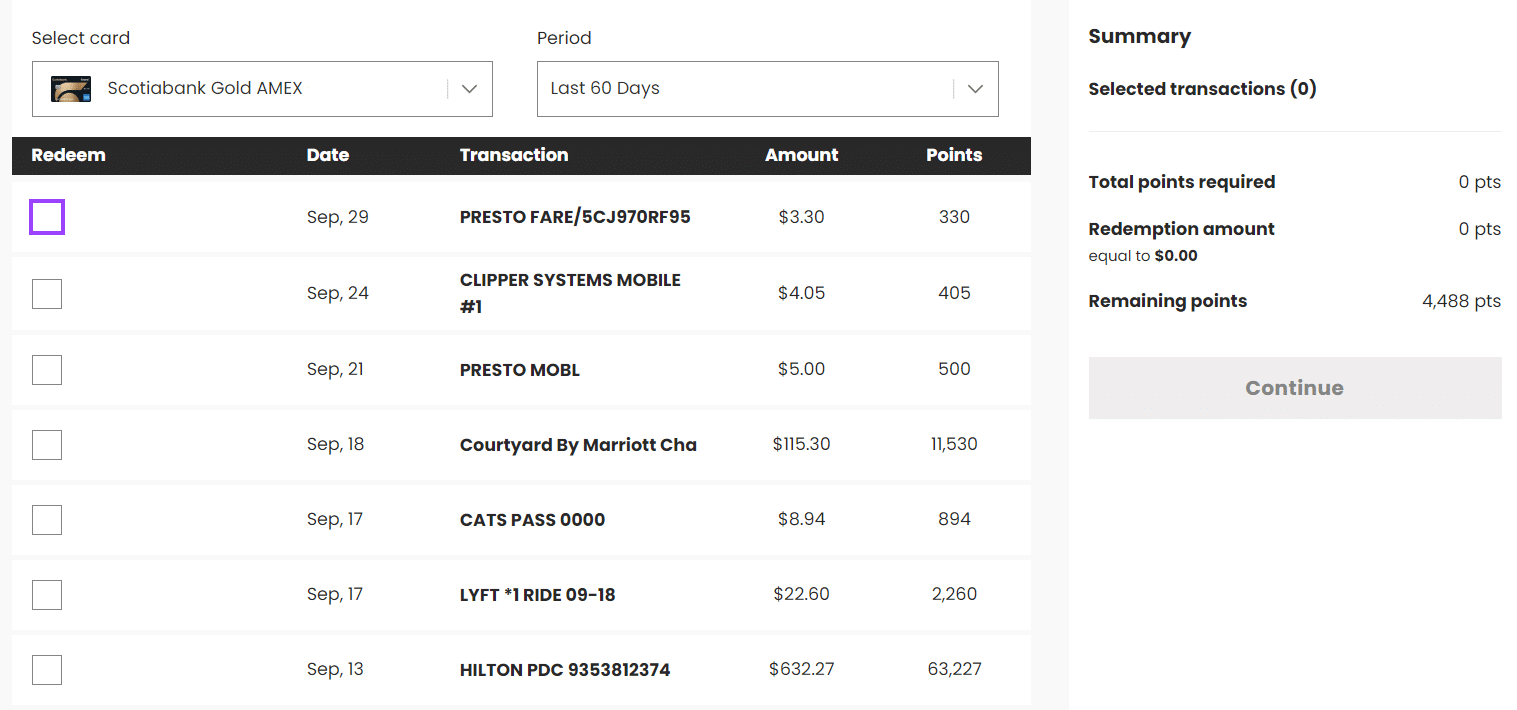
Task: Click the Scotiabank Gold AMEX card image icon
Action: 72,89
